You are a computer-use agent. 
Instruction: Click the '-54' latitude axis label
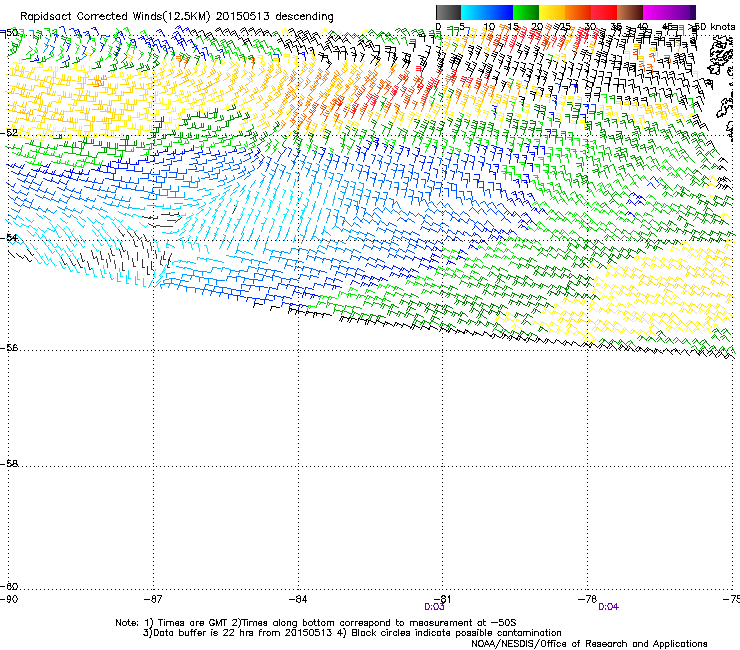(9, 237)
